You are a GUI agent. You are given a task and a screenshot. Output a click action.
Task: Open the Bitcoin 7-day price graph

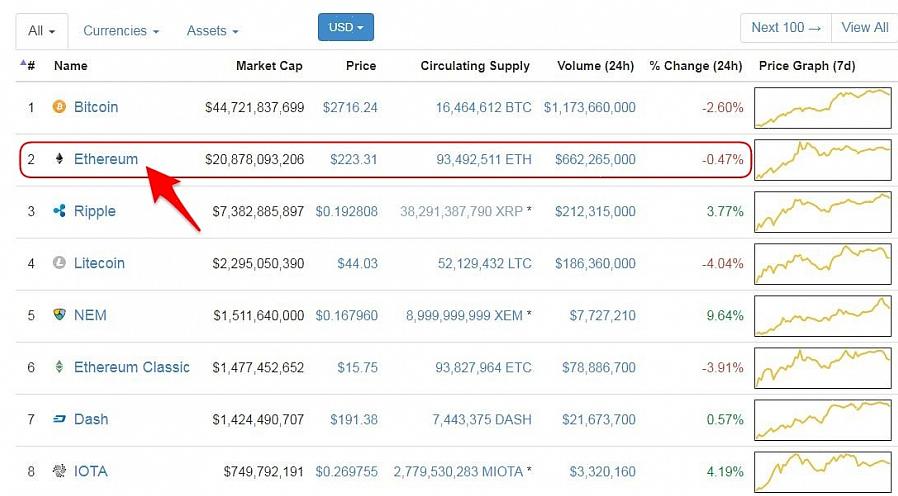[823, 107]
